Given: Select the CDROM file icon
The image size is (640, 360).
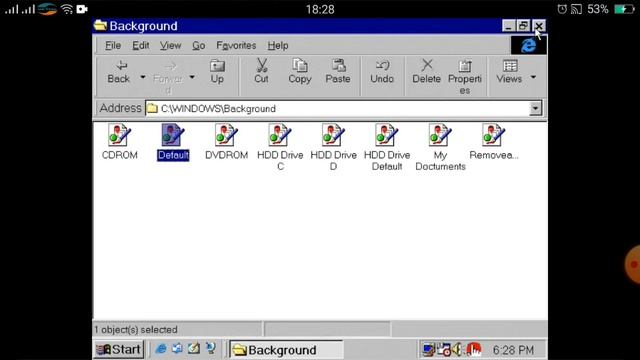Looking at the screenshot, I should pyautogui.click(x=120, y=142).
